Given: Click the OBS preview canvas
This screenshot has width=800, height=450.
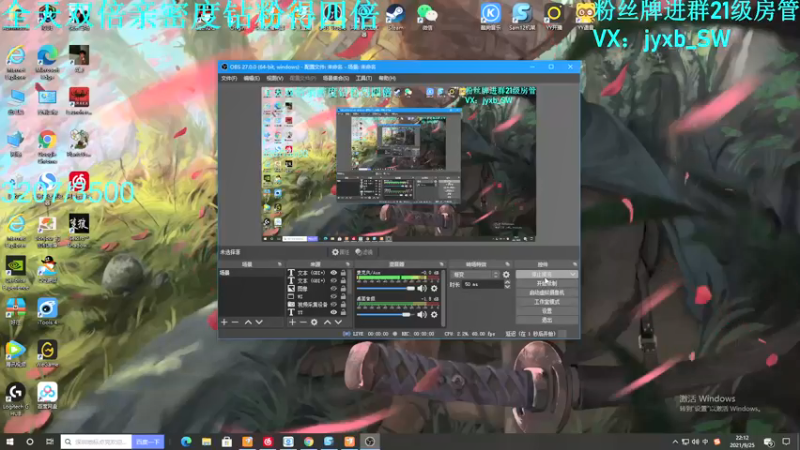Looking at the screenshot, I should 398,164.
